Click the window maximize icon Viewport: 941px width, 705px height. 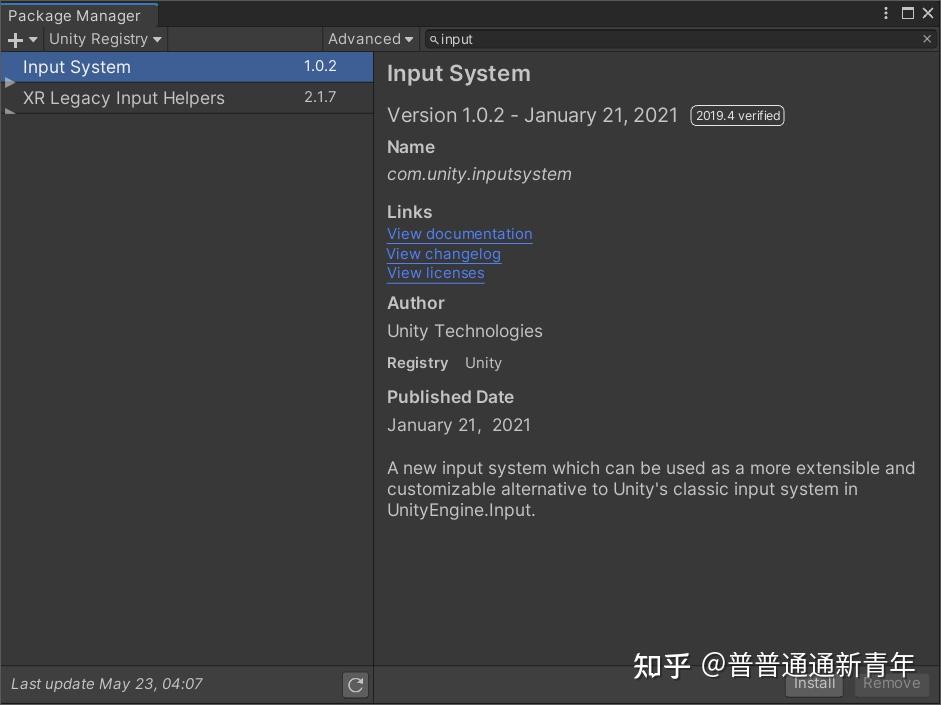[908, 12]
